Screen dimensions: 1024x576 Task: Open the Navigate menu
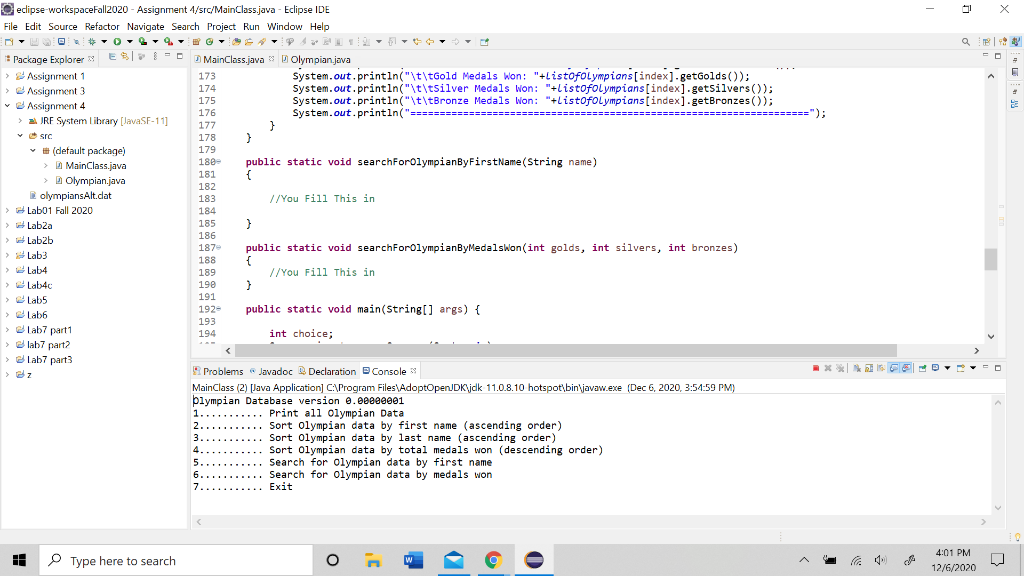point(146,27)
